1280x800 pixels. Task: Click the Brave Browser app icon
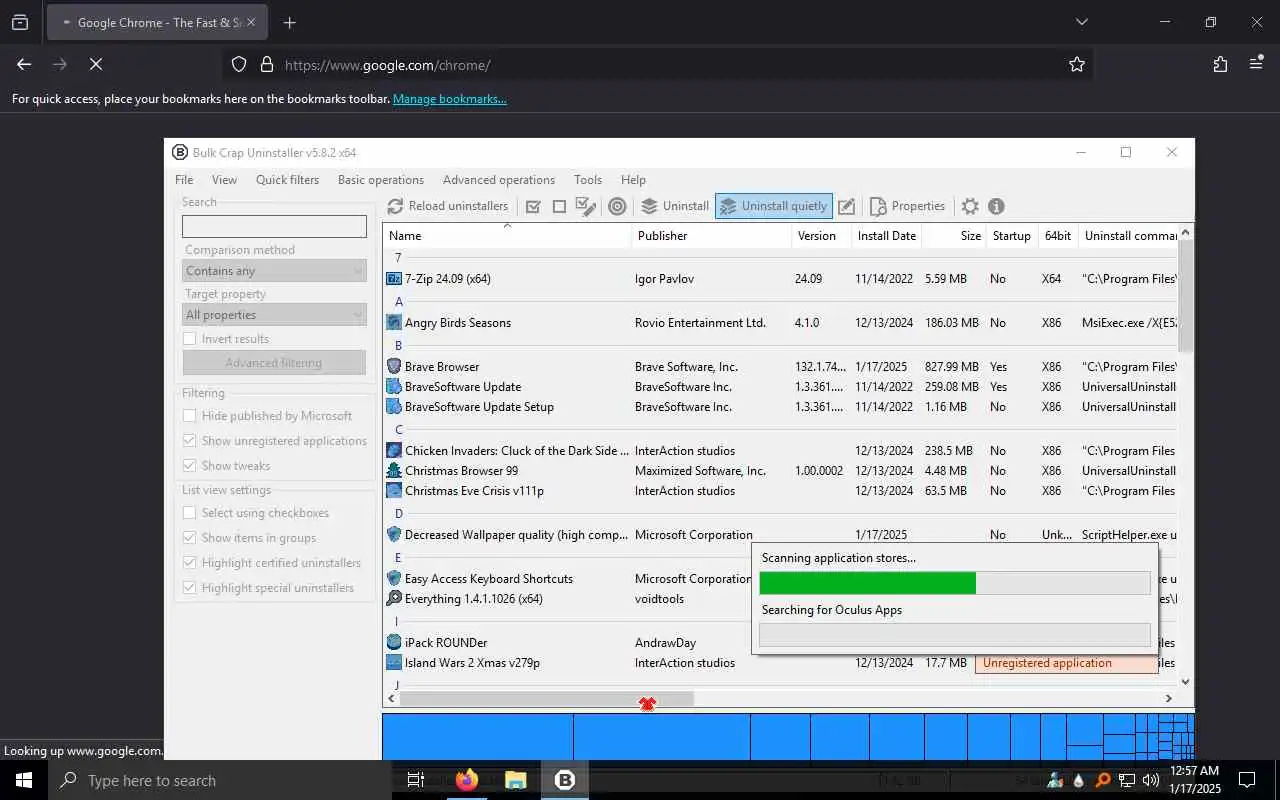pyautogui.click(x=394, y=367)
